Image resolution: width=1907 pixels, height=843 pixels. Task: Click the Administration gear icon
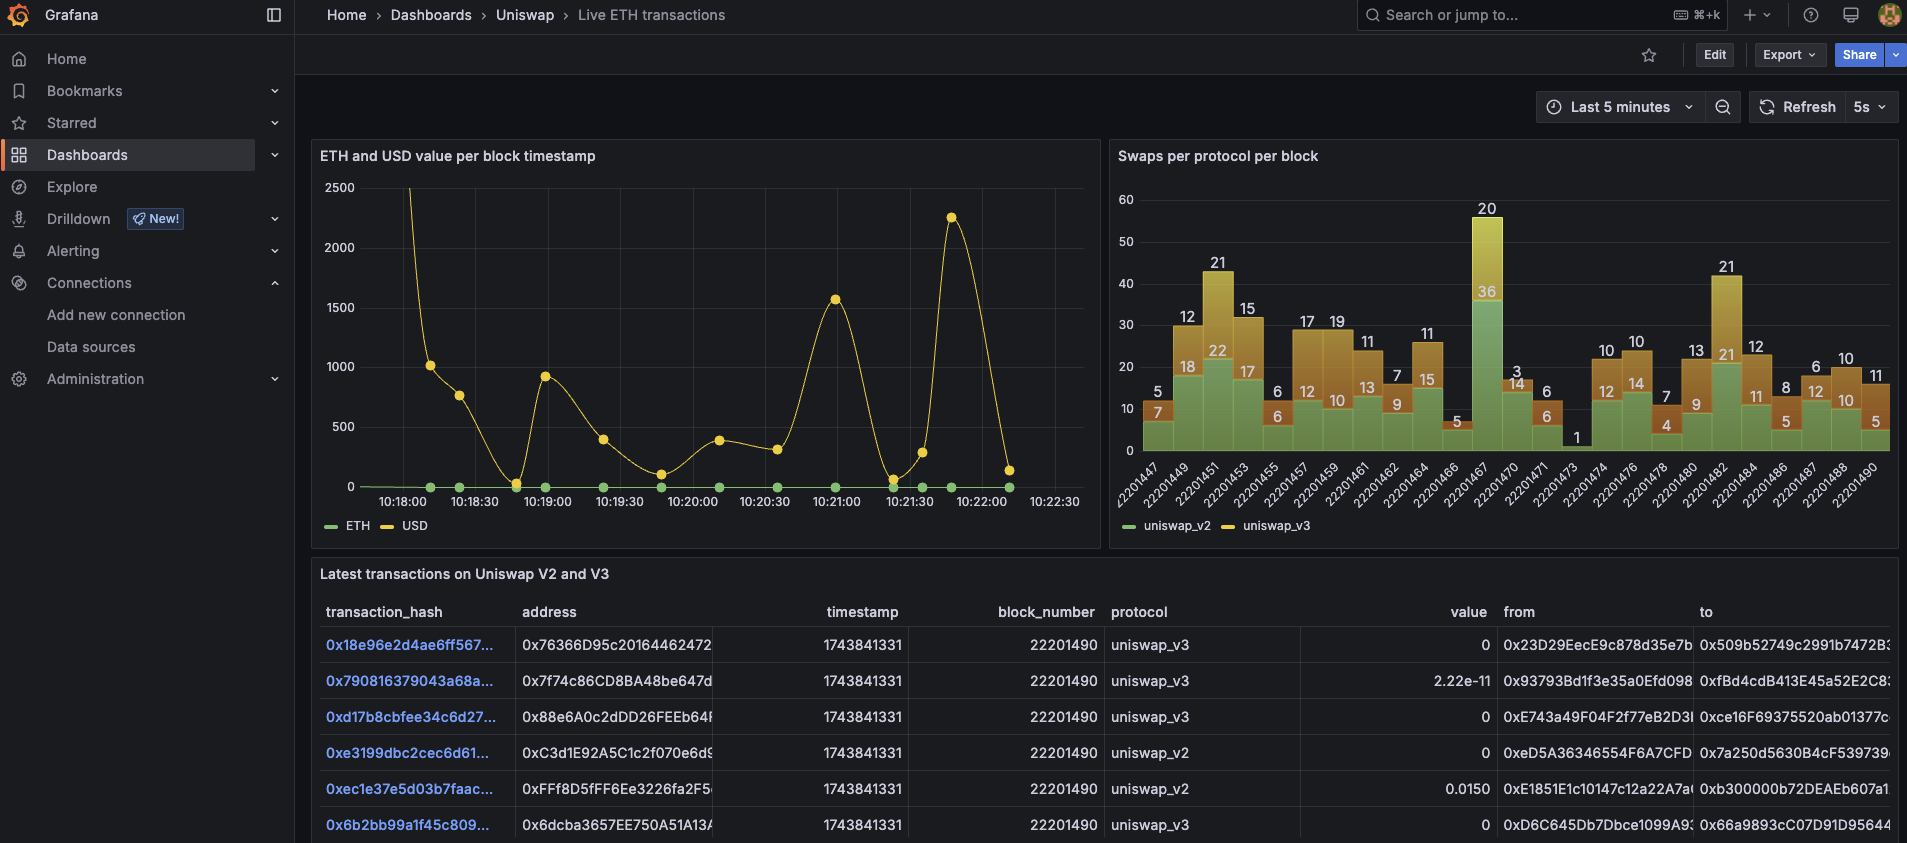(x=19, y=379)
